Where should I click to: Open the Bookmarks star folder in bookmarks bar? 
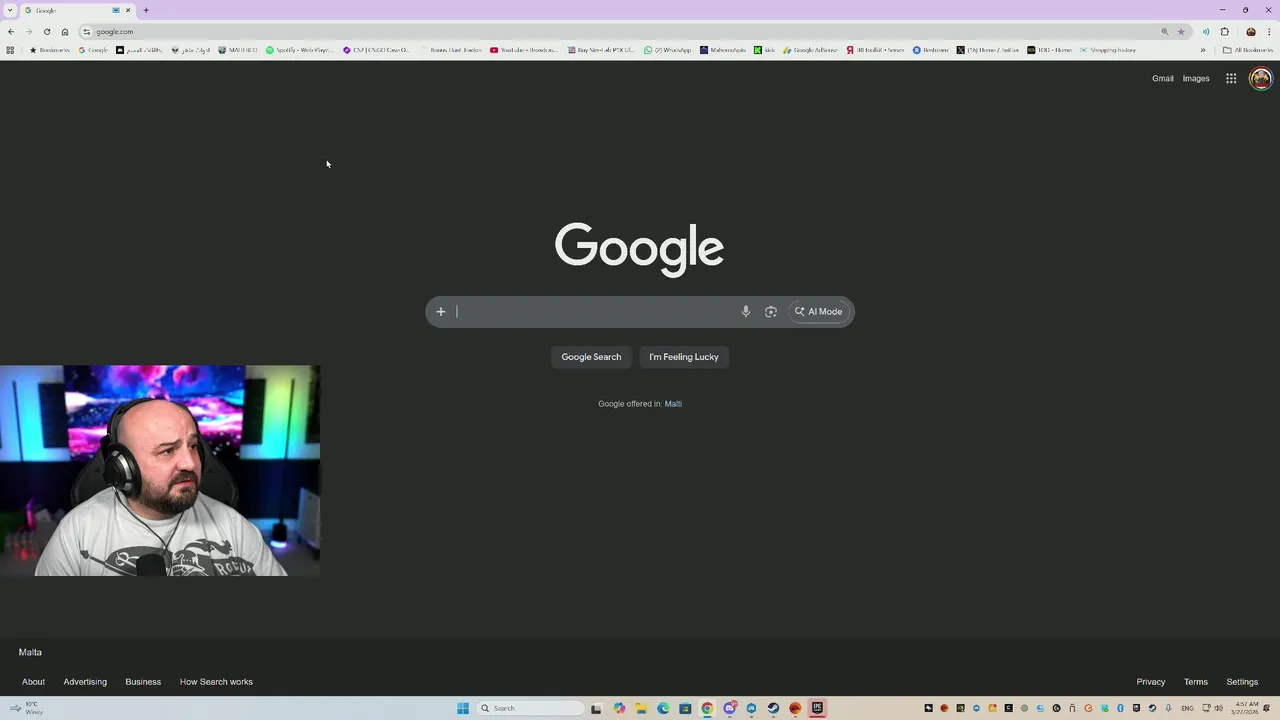[50, 50]
